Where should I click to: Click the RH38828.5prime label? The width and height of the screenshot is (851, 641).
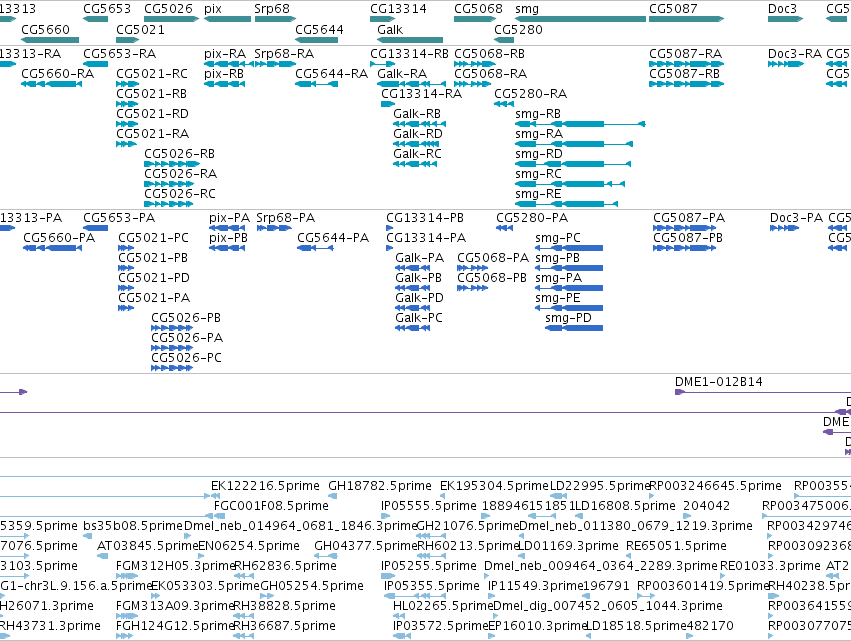(284, 606)
